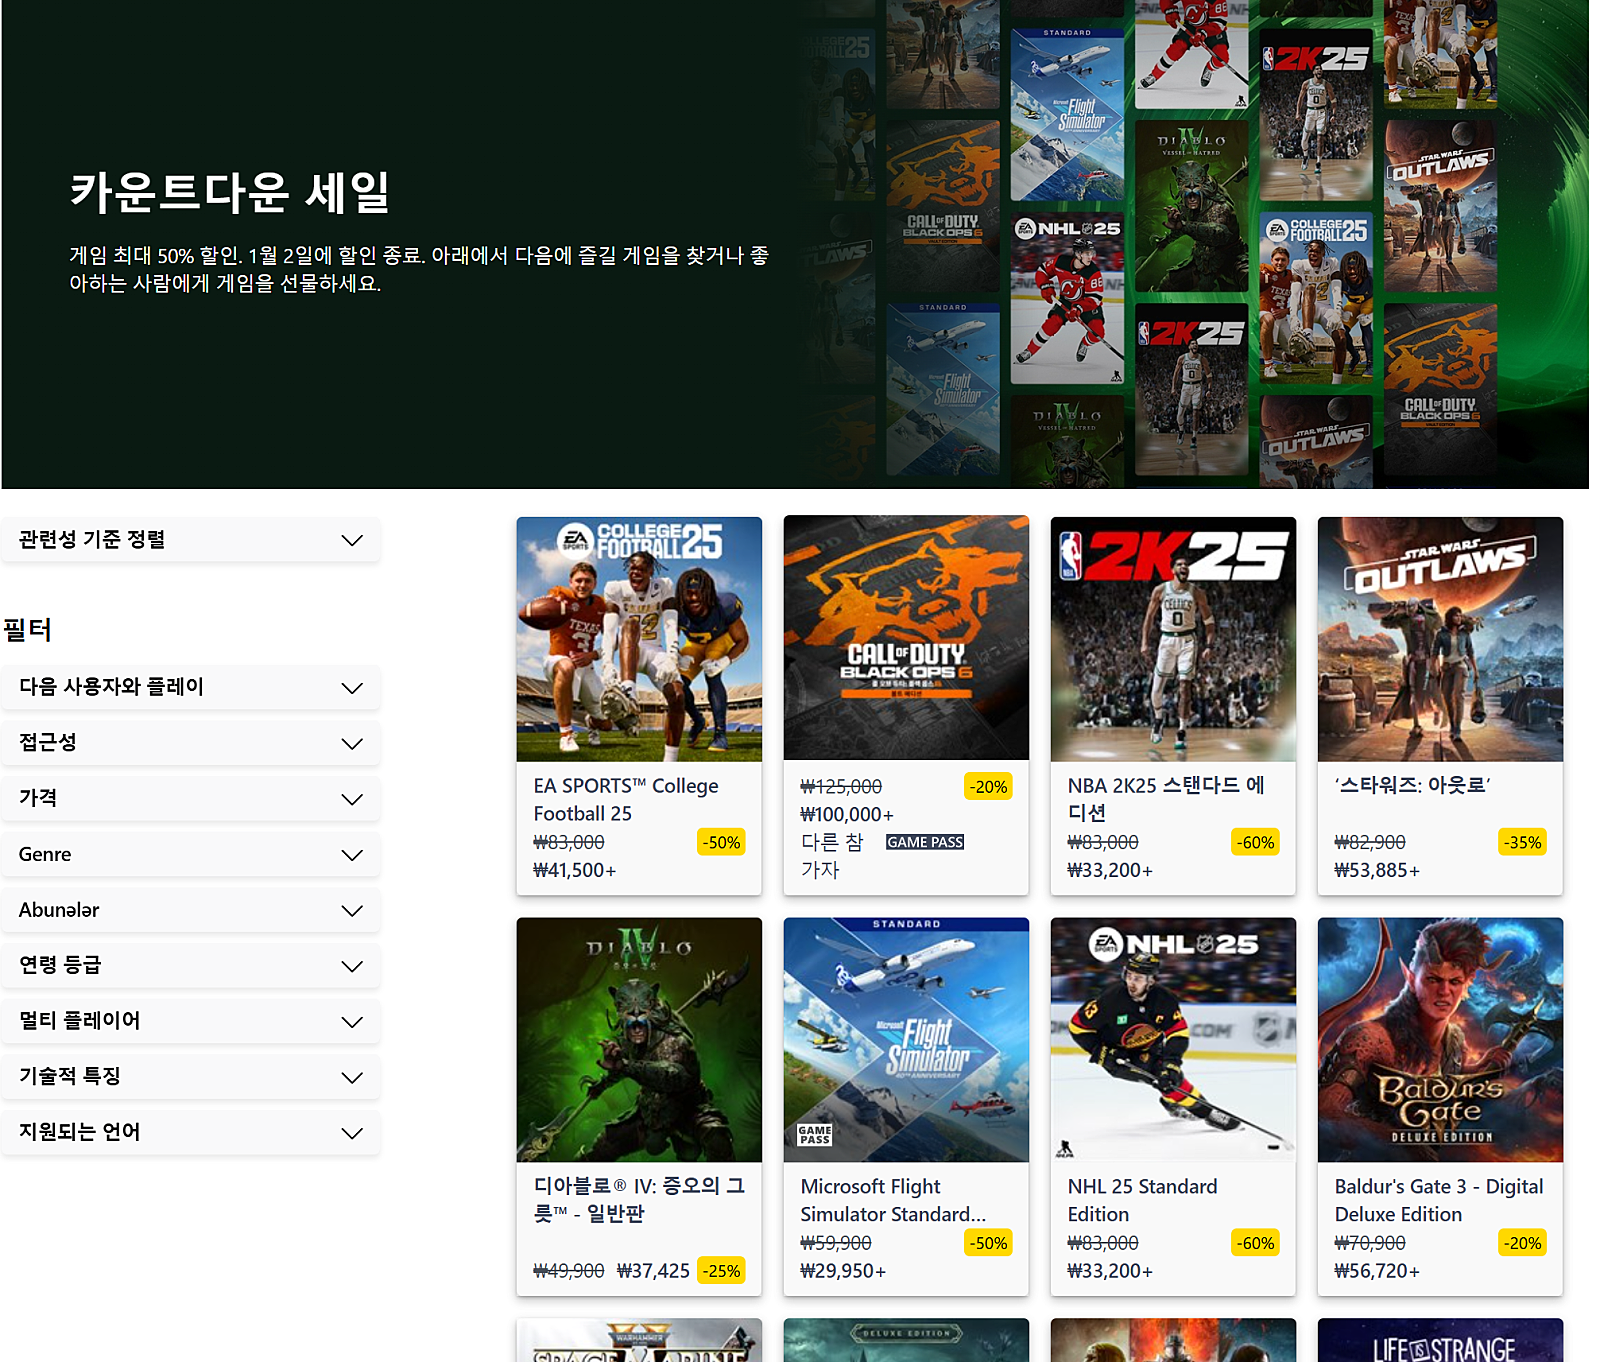Expand the Genre filter
The height and width of the screenshot is (1362, 1600).
pyautogui.click(x=190, y=854)
